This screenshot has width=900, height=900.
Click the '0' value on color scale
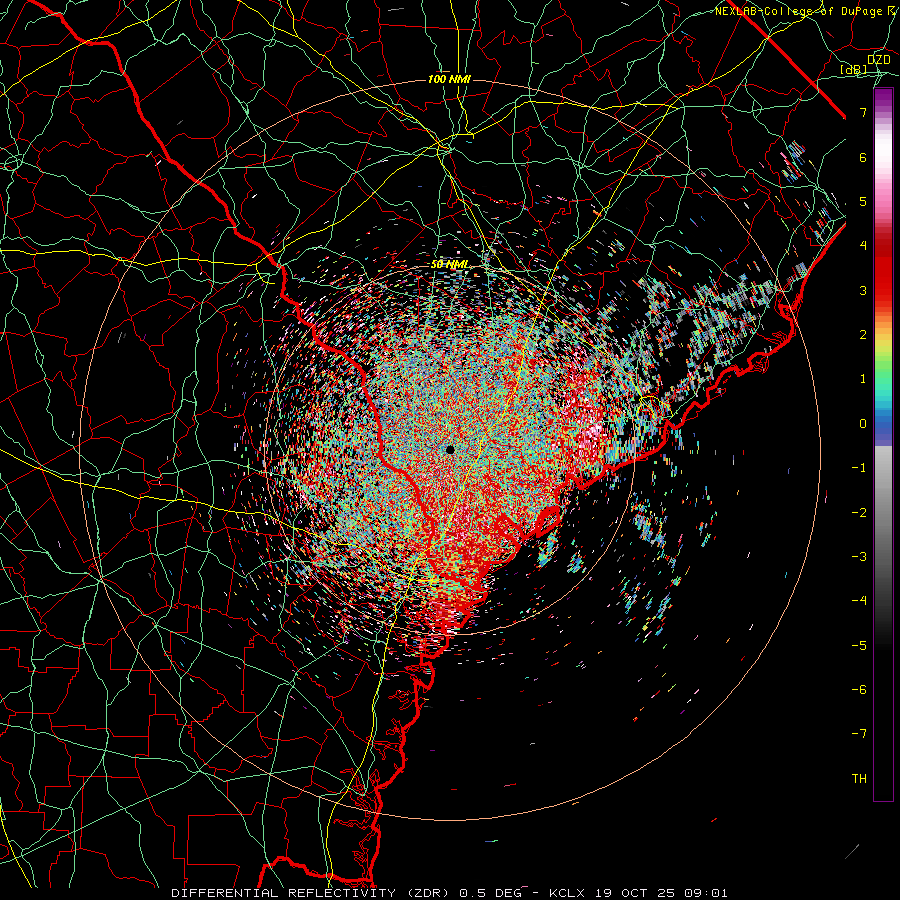point(863,424)
